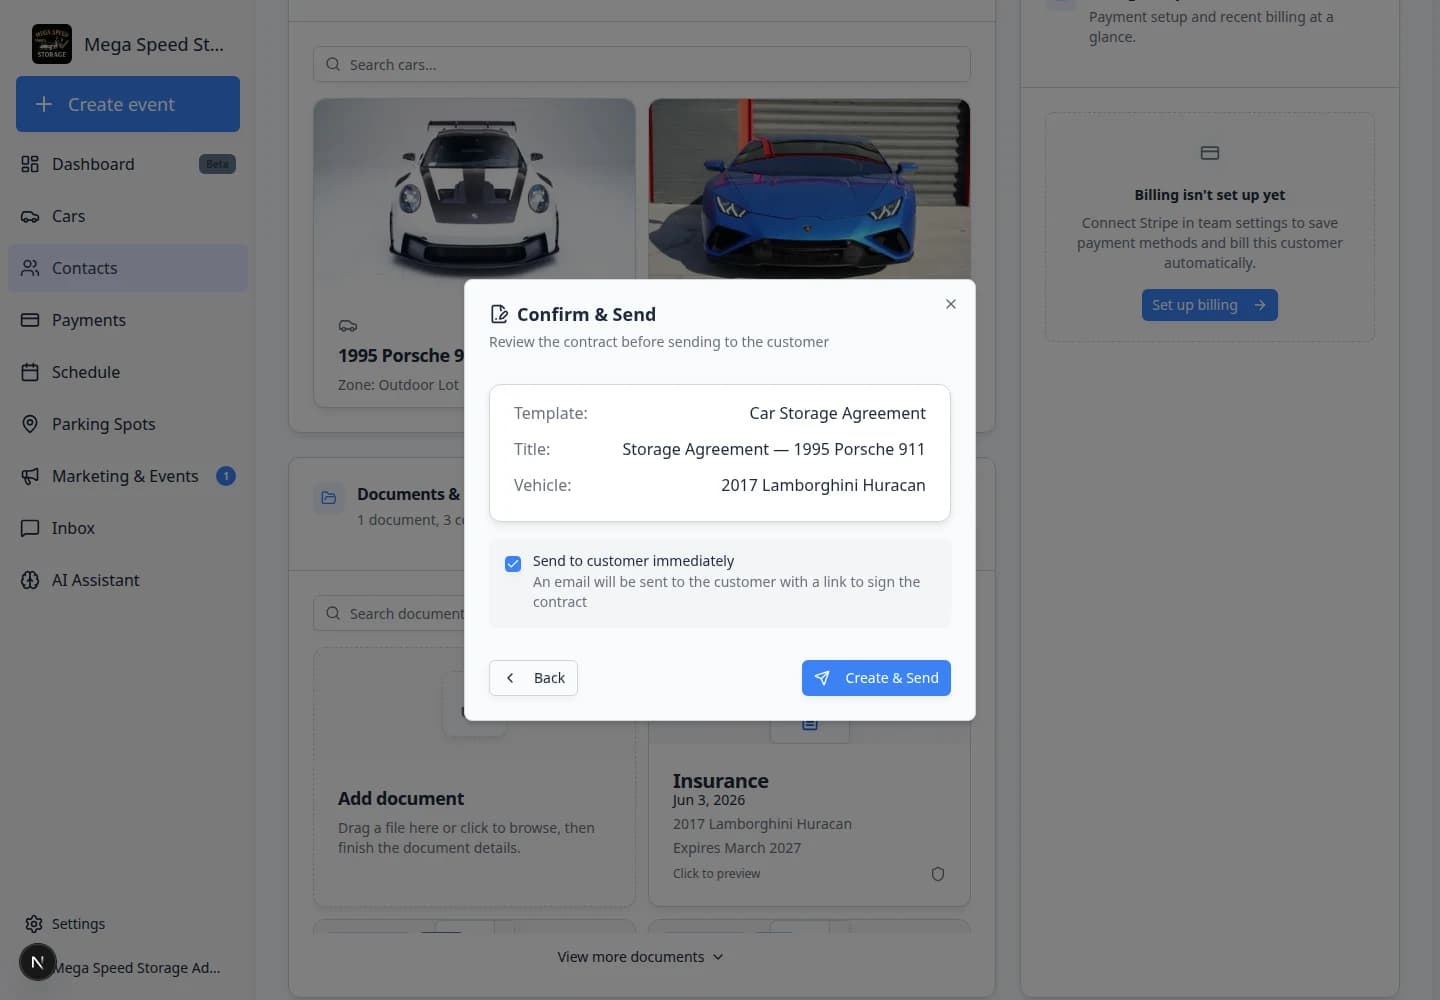
Task: Open Parking Spots page
Action: point(128,424)
